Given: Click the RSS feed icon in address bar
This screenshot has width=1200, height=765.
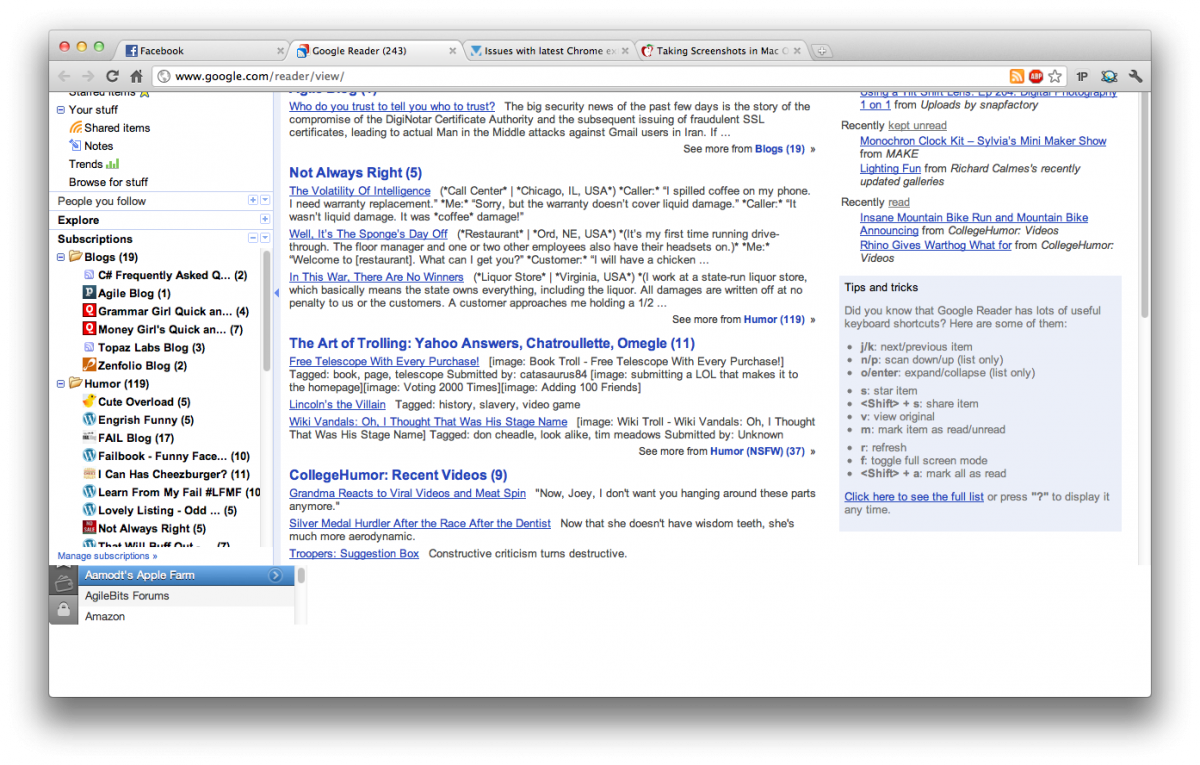Looking at the screenshot, I should click(x=1016, y=76).
